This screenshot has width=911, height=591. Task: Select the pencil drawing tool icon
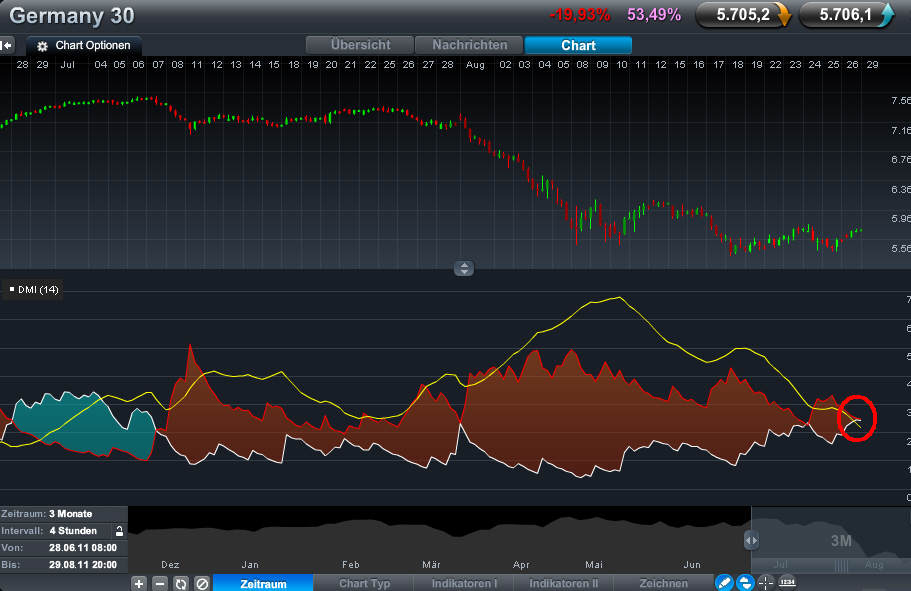point(724,582)
